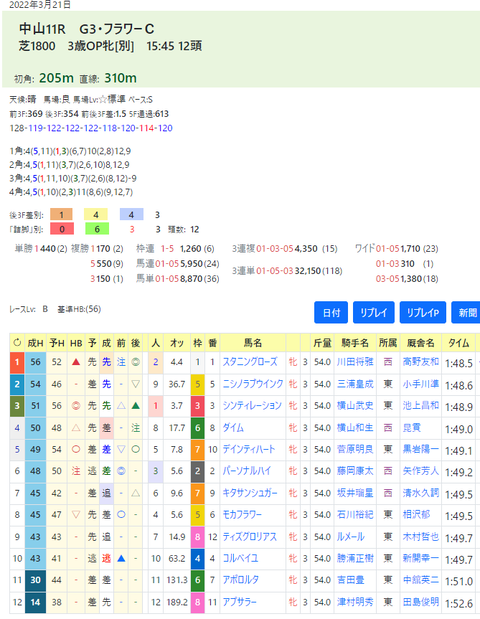Select odds value 189.2 cell

[x=177, y=602]
